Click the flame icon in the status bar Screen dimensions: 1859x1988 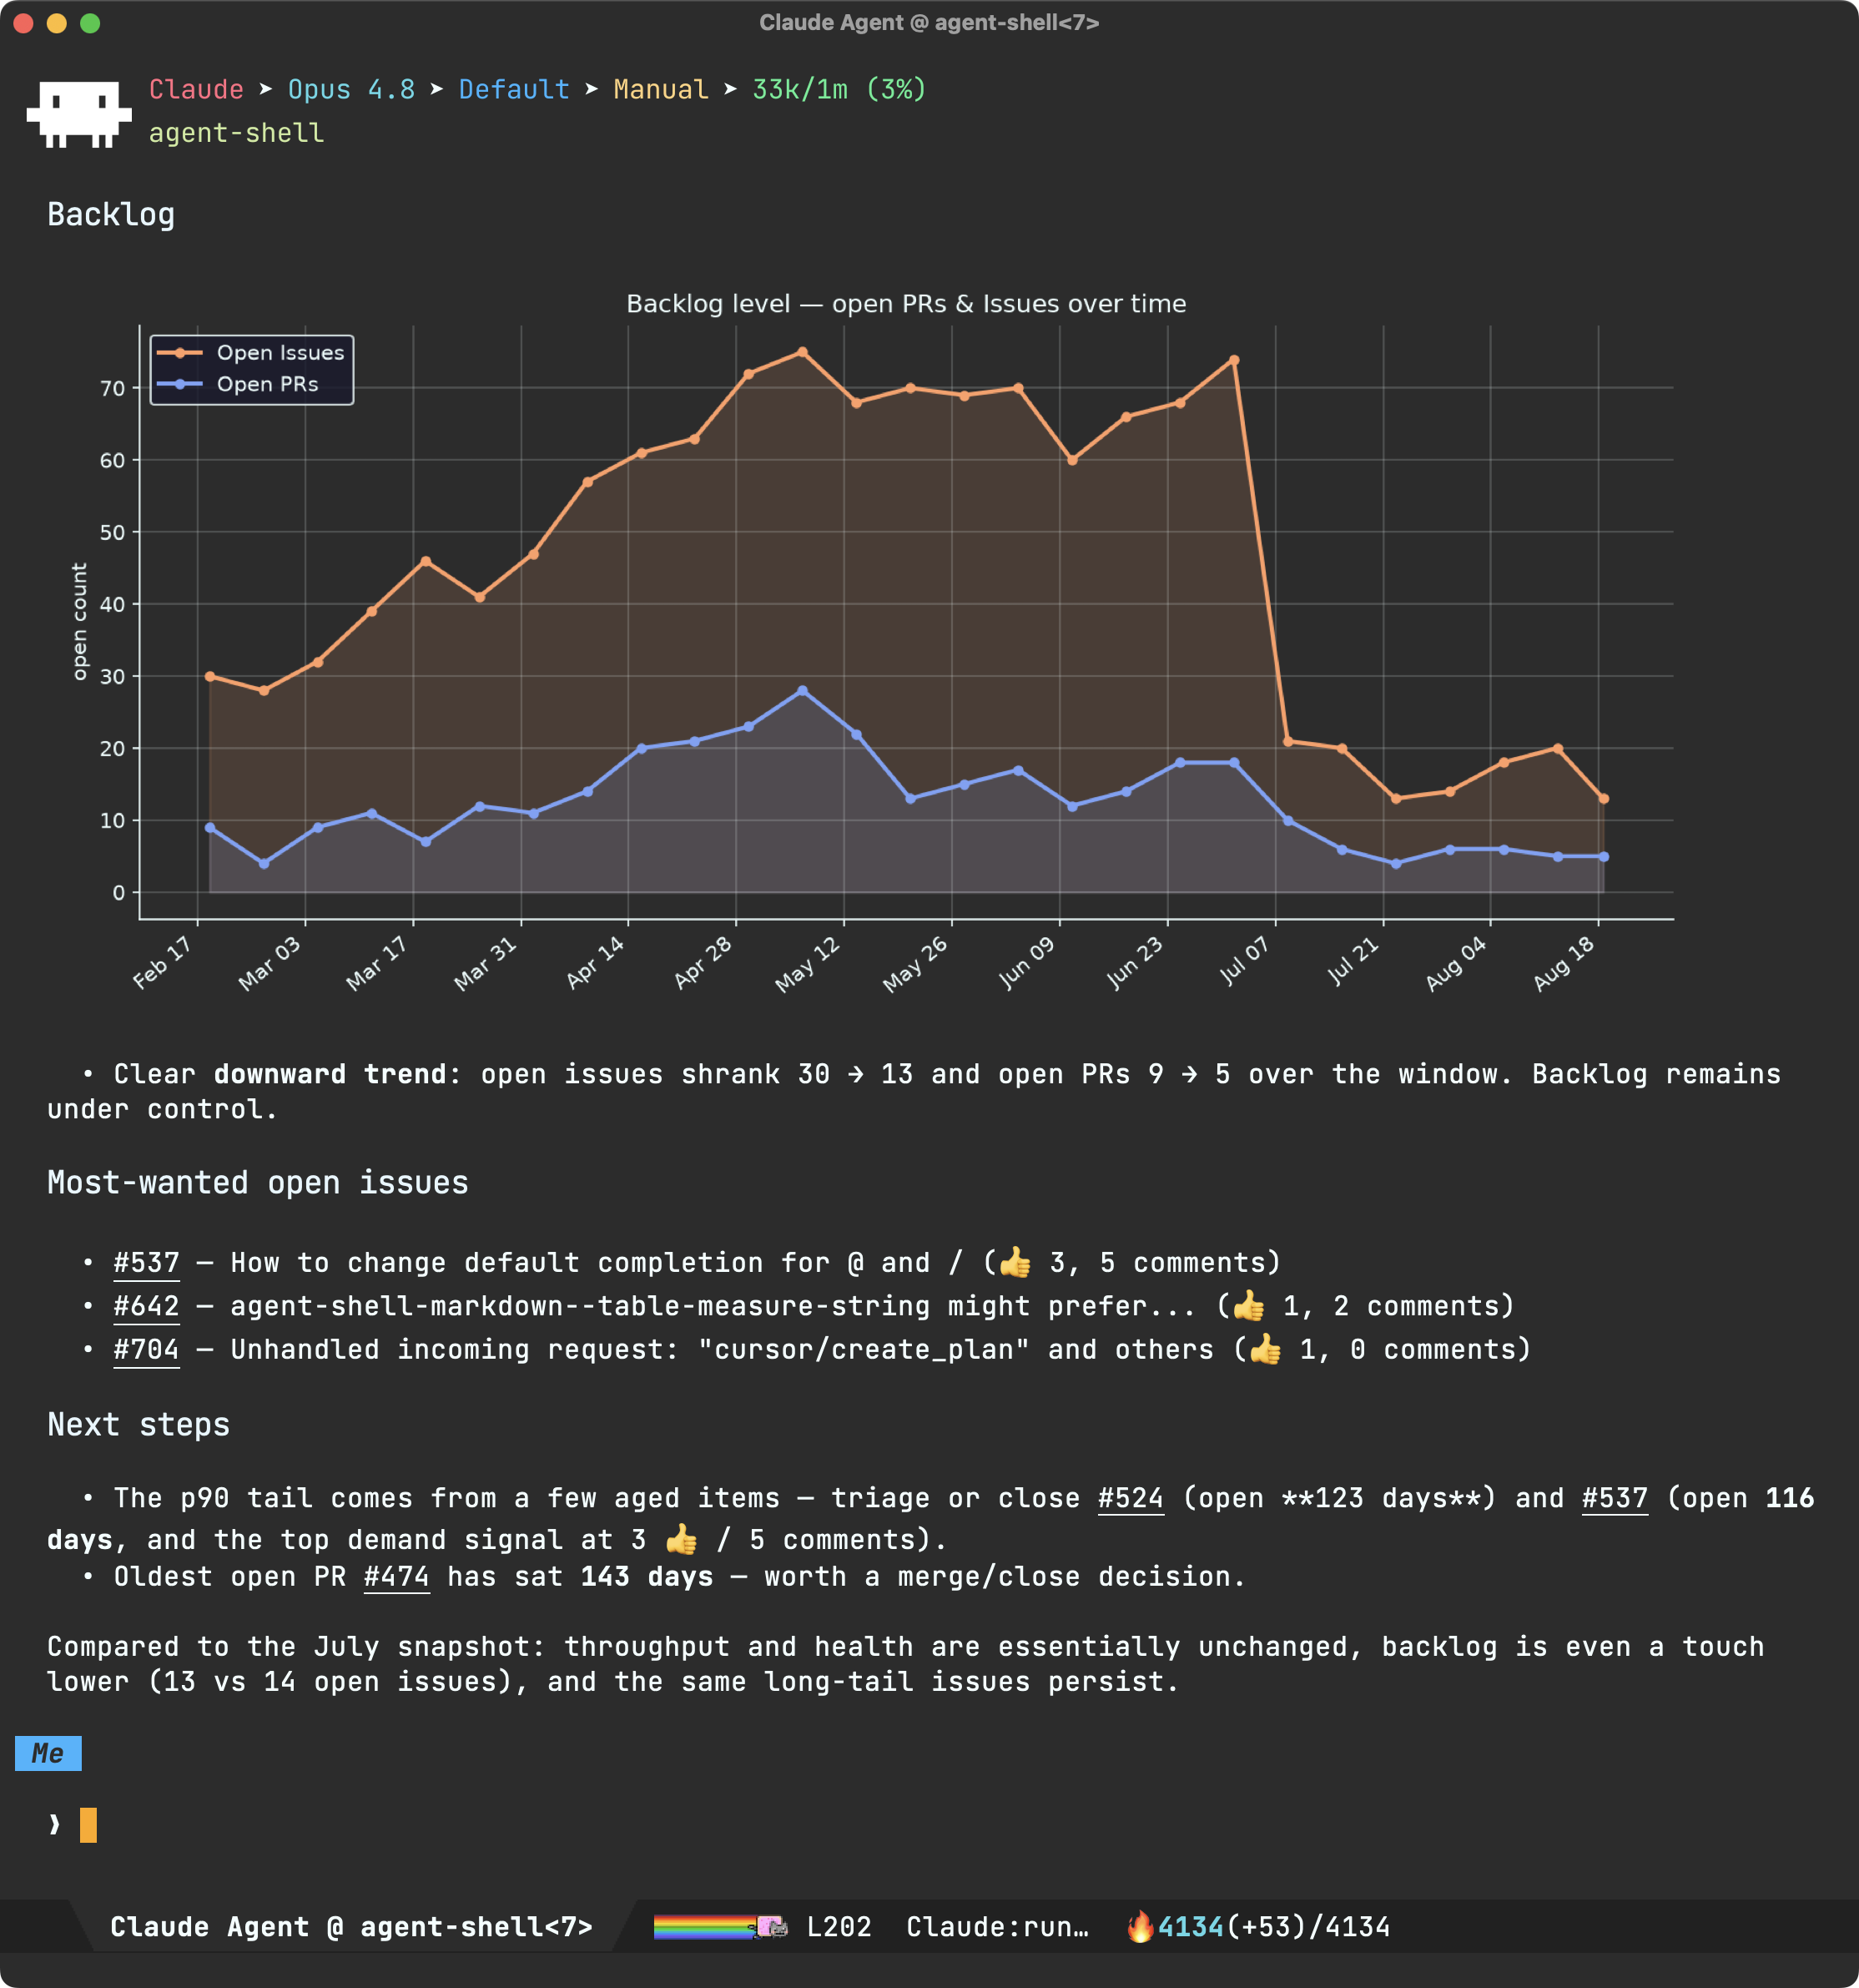click(x=1139, y=1926)
